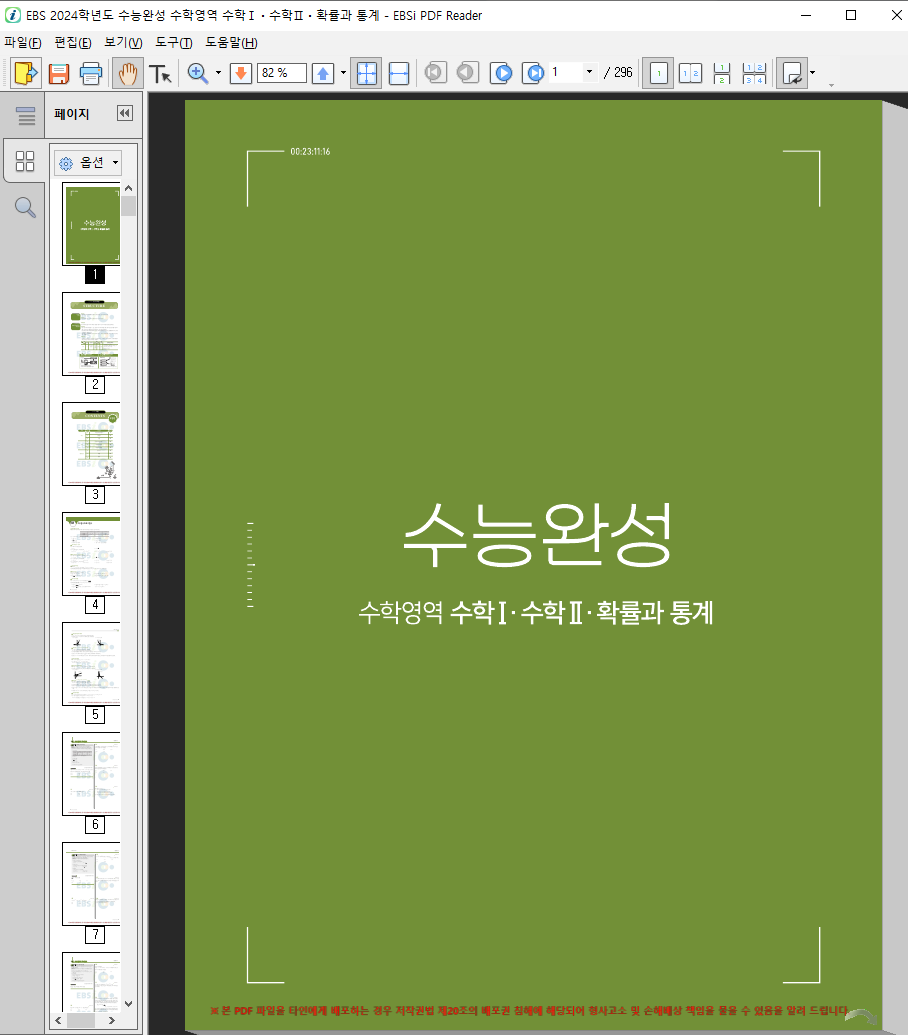Switch to two-page view
Image resolution: width=908 pixels, height=1035 pixels.
coord(690,73)
